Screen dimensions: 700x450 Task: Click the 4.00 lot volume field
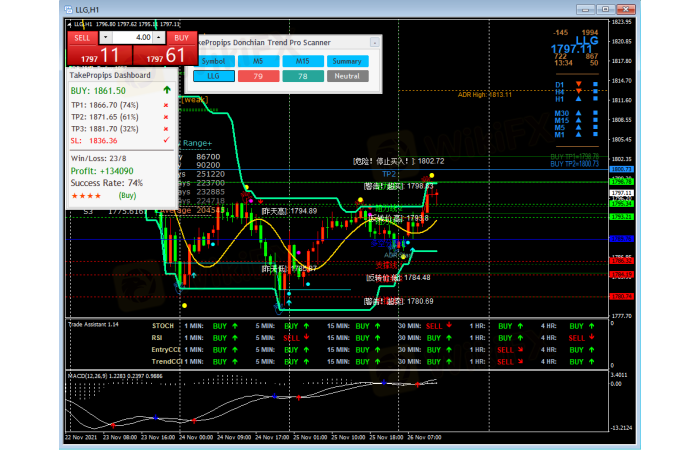[135, 37]
